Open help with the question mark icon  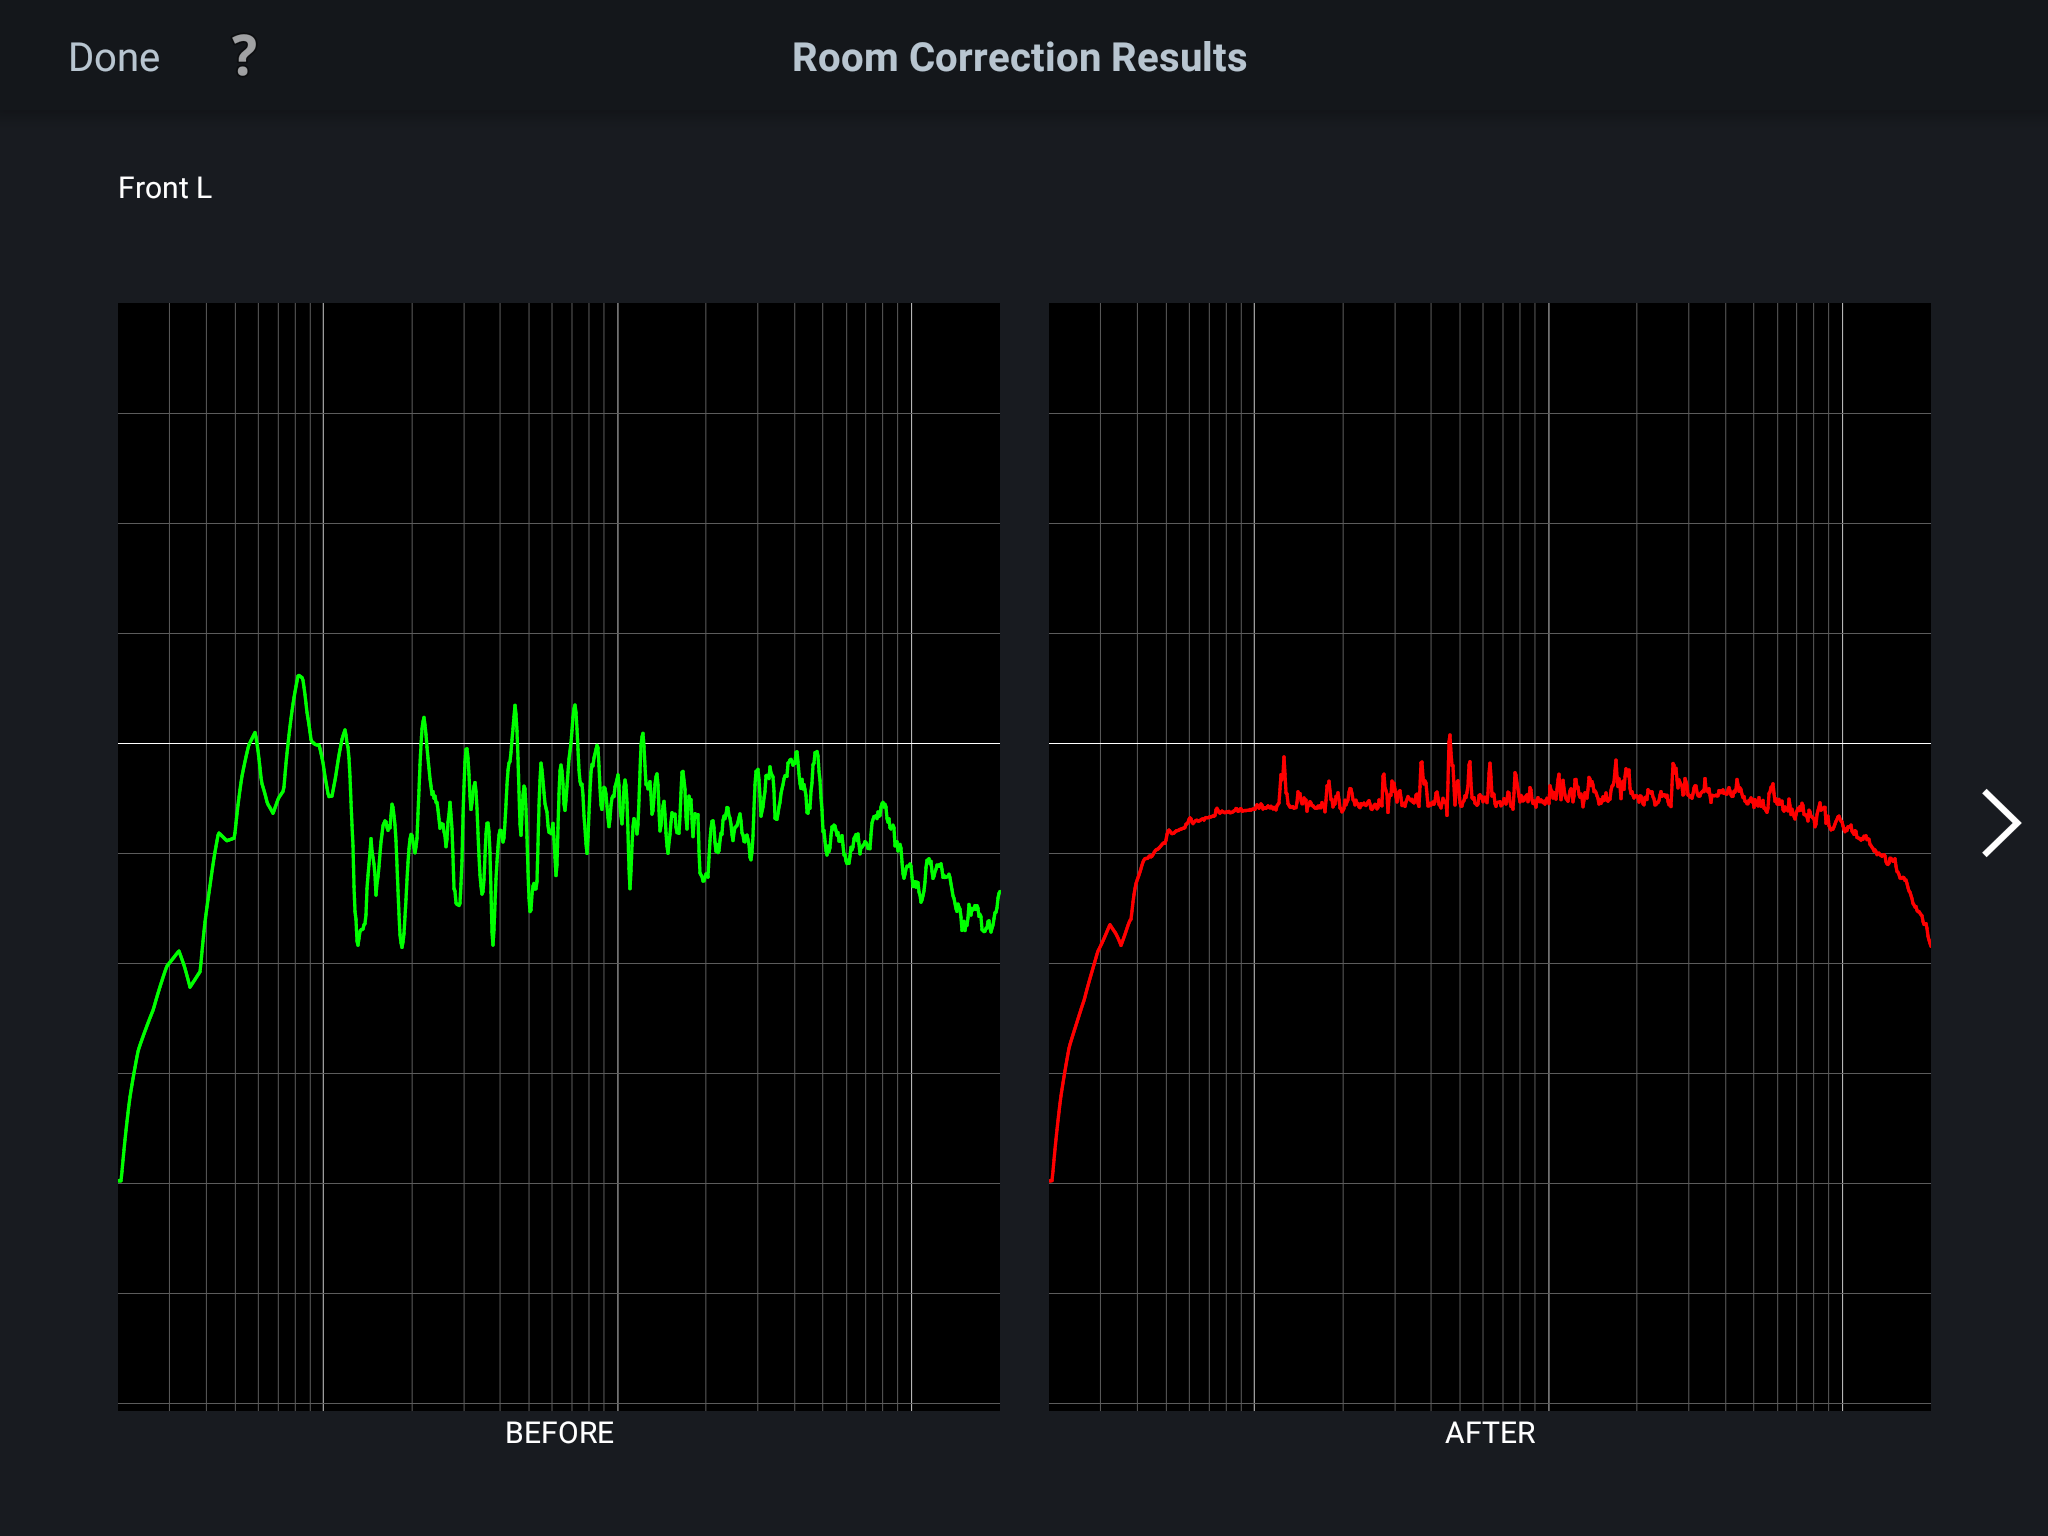tap(243, 56)
